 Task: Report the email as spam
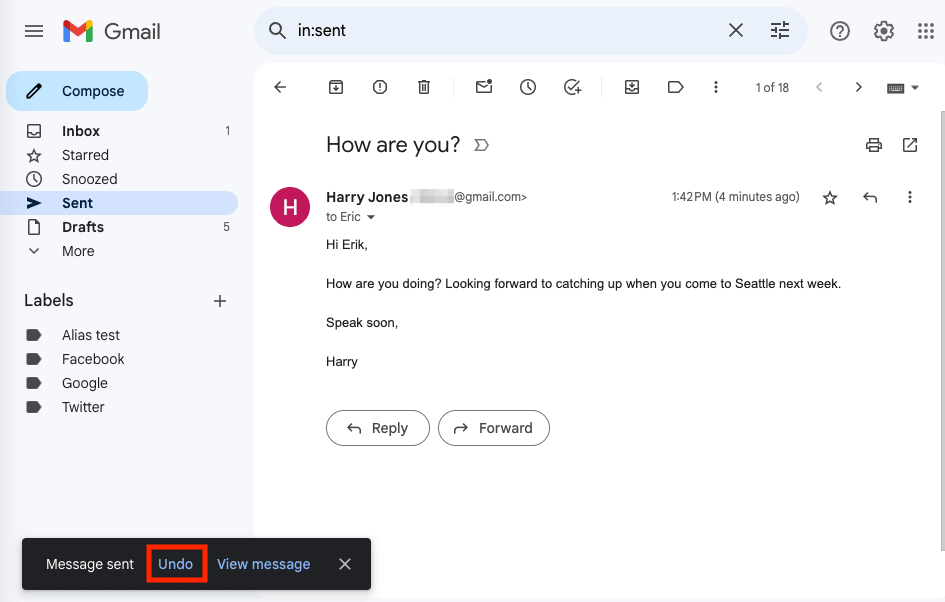tap(379, 87)
